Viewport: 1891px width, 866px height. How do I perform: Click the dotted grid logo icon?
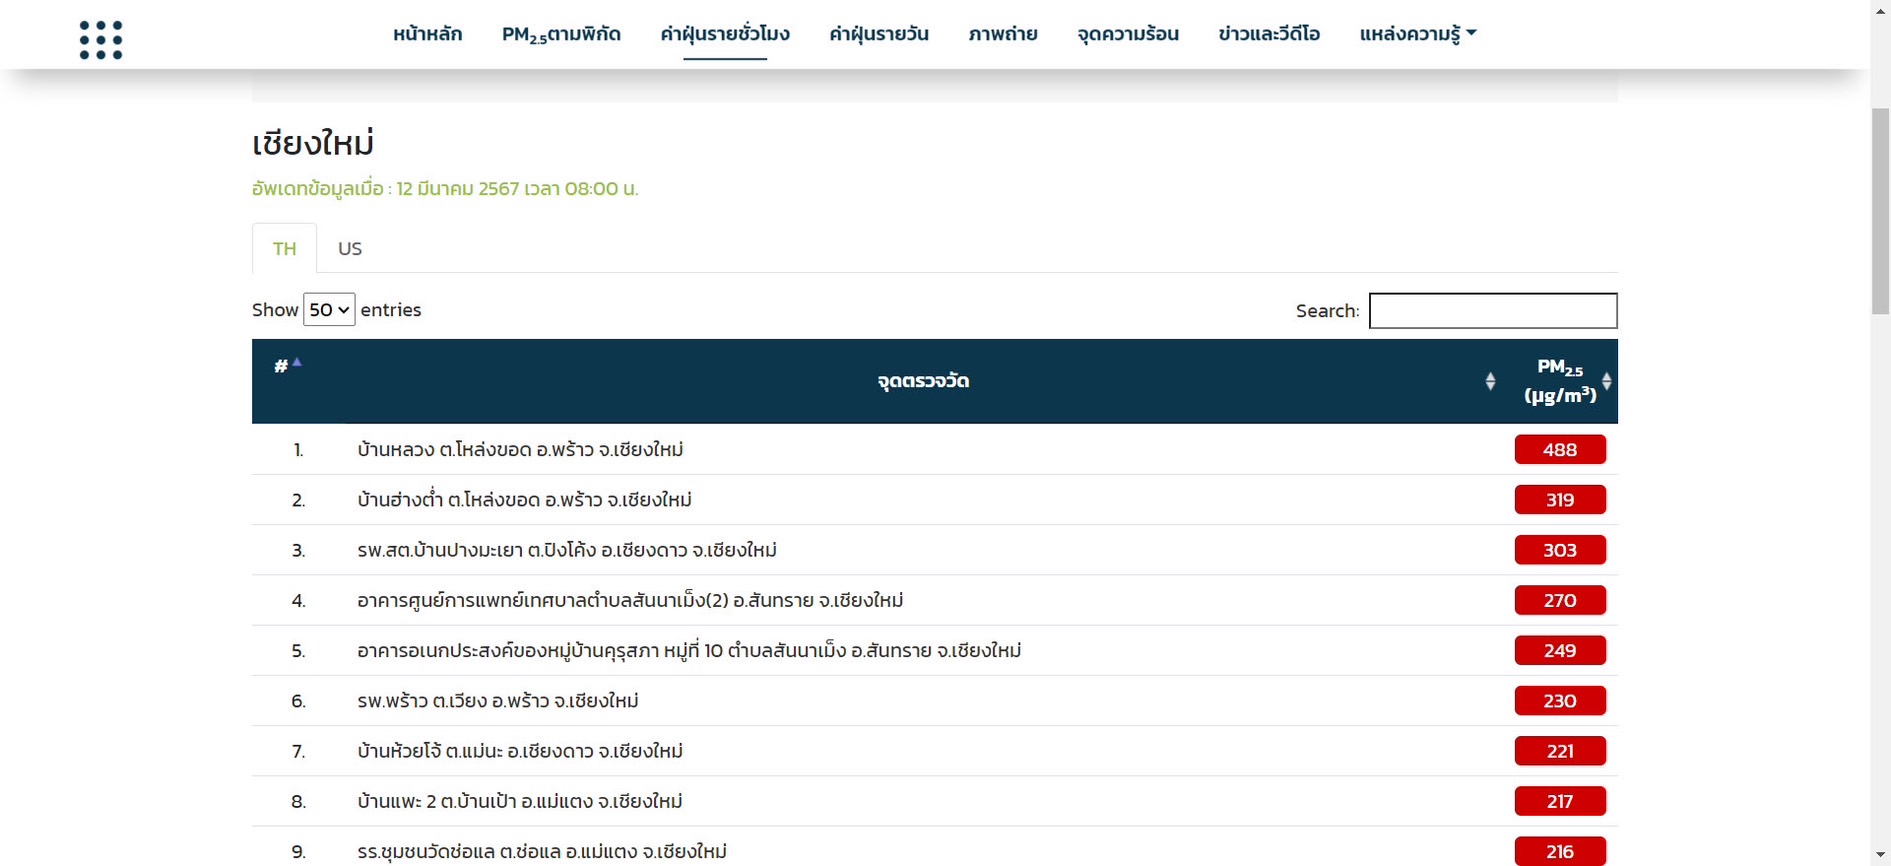pos(101,40)
